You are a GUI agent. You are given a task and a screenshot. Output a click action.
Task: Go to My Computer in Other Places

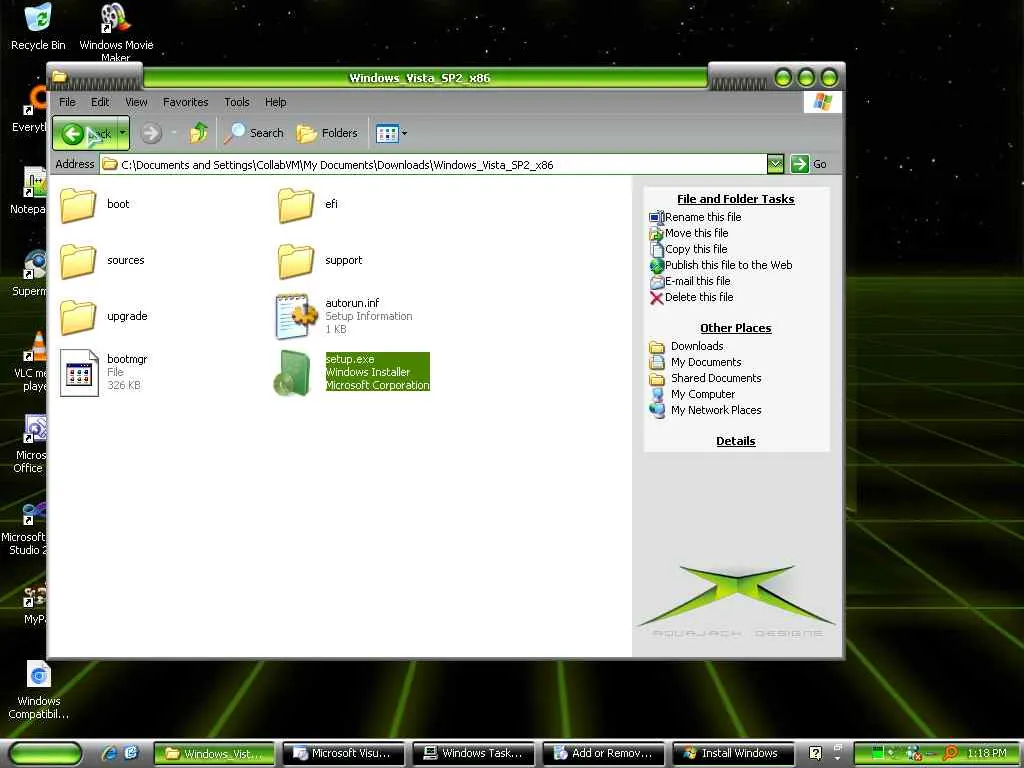692,394
